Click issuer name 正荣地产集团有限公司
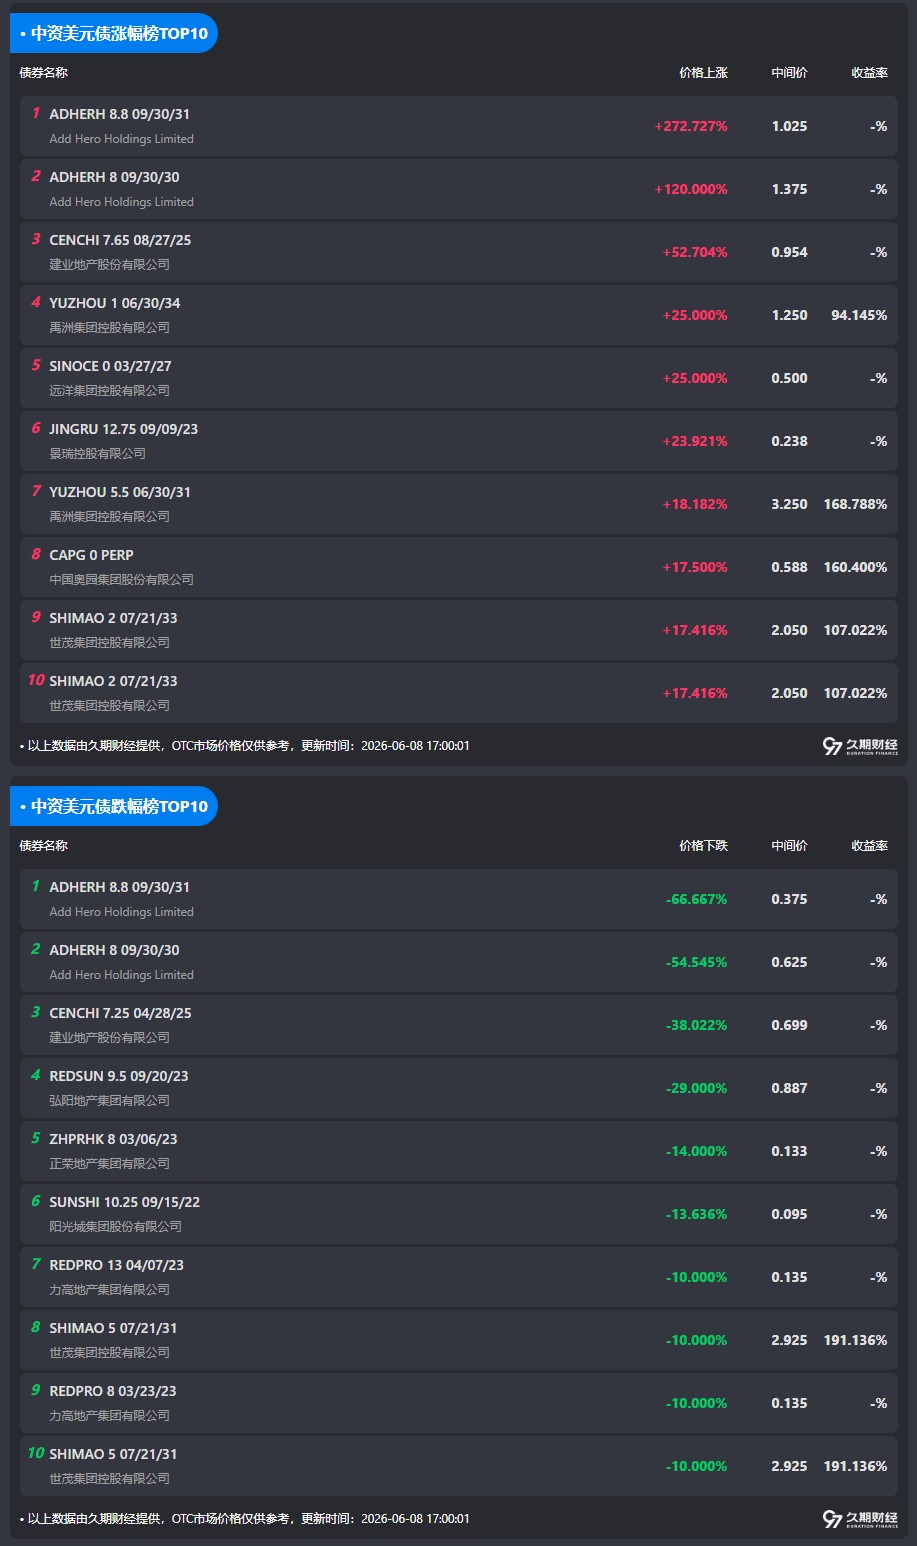 click(110, 1164)
